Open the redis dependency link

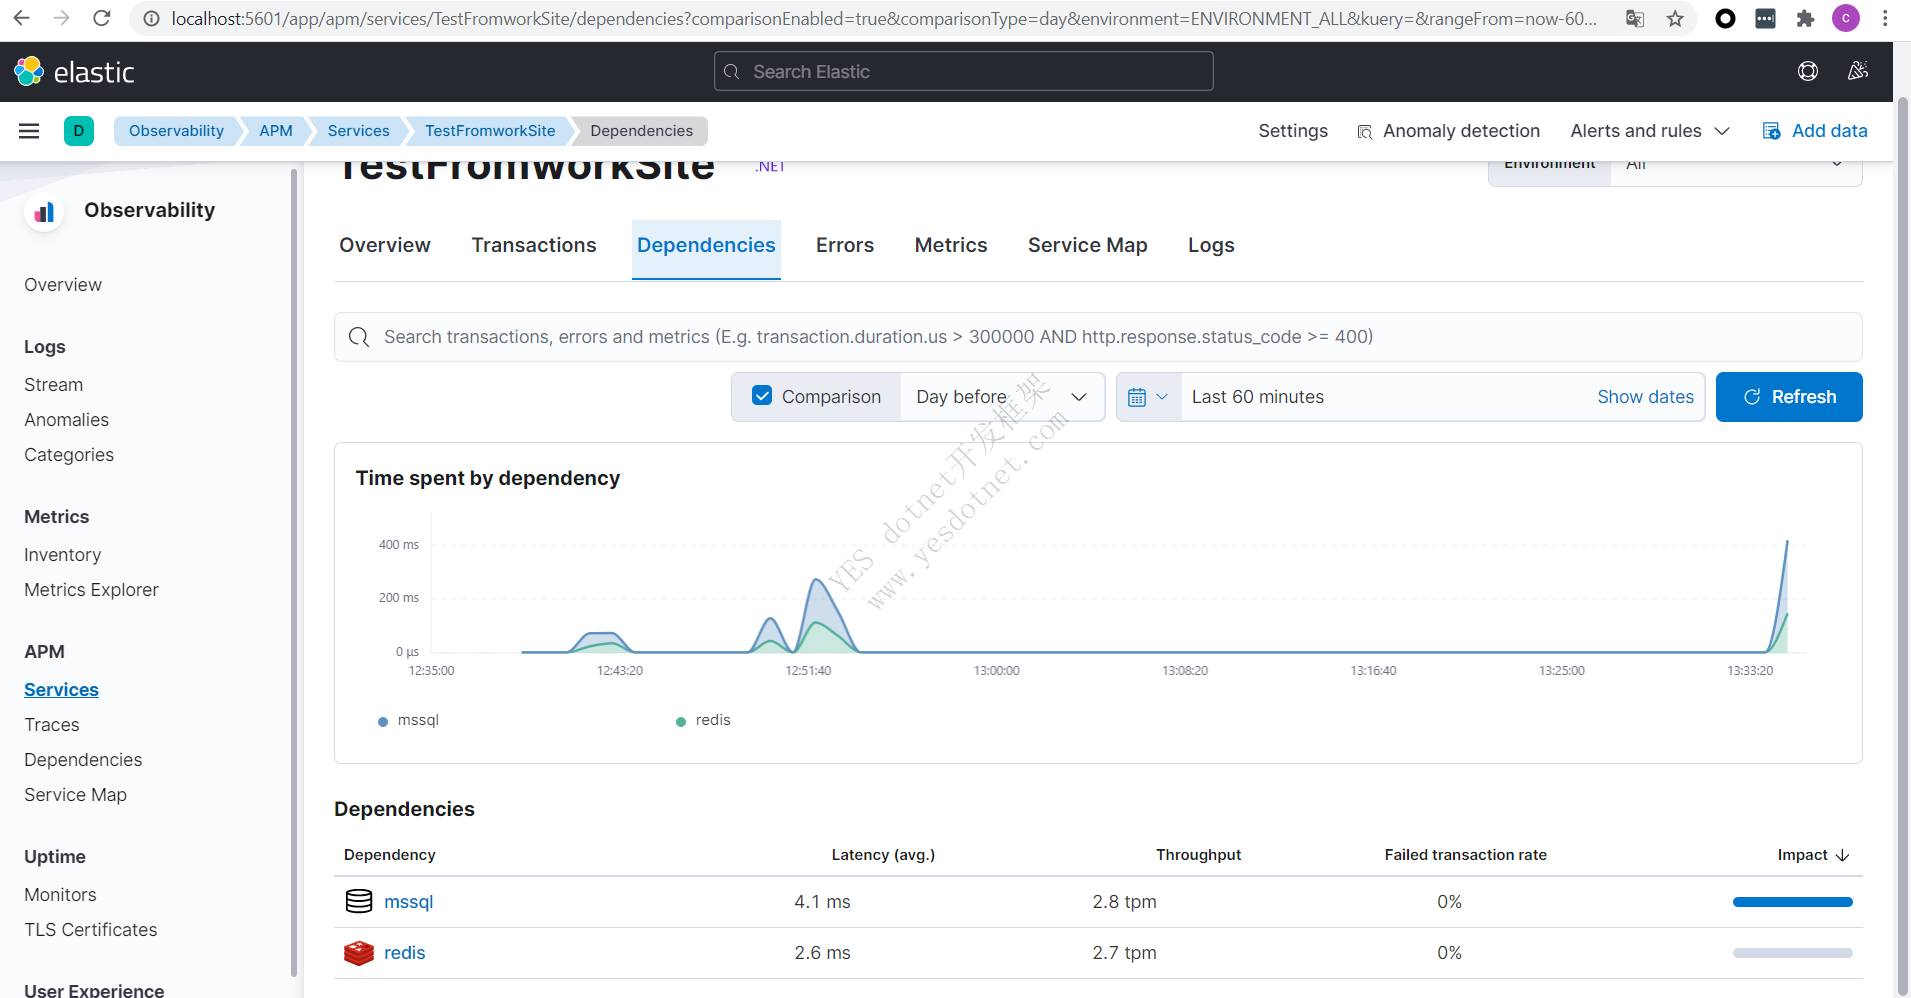405,953
